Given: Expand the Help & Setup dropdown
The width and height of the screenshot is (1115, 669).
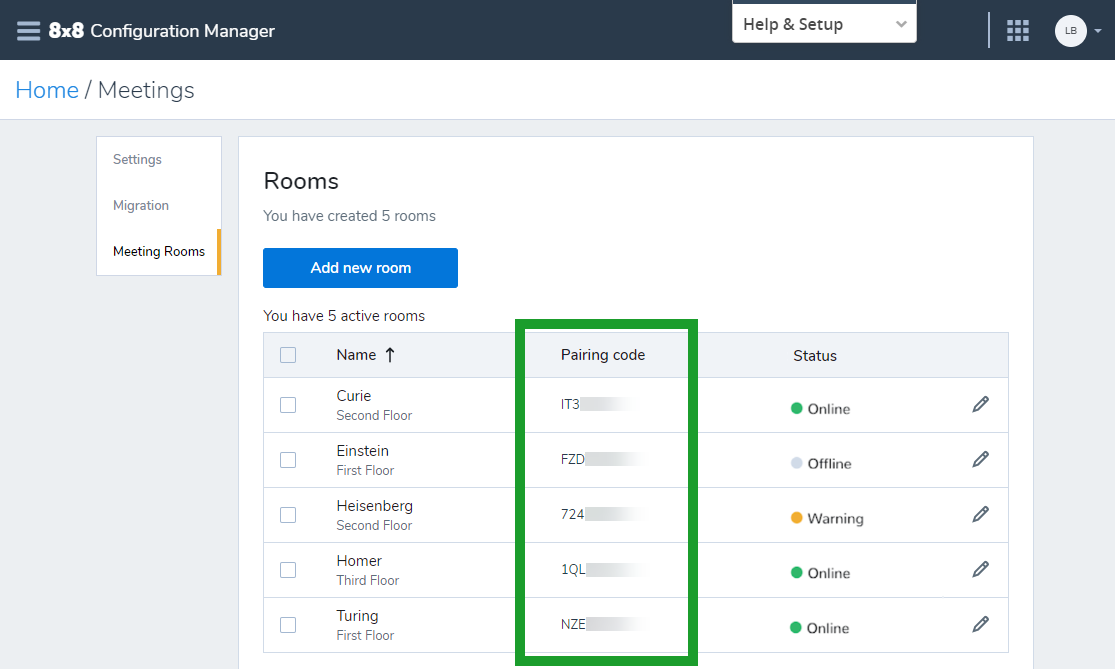Looking at the screenshot, I should coord(824,24).
